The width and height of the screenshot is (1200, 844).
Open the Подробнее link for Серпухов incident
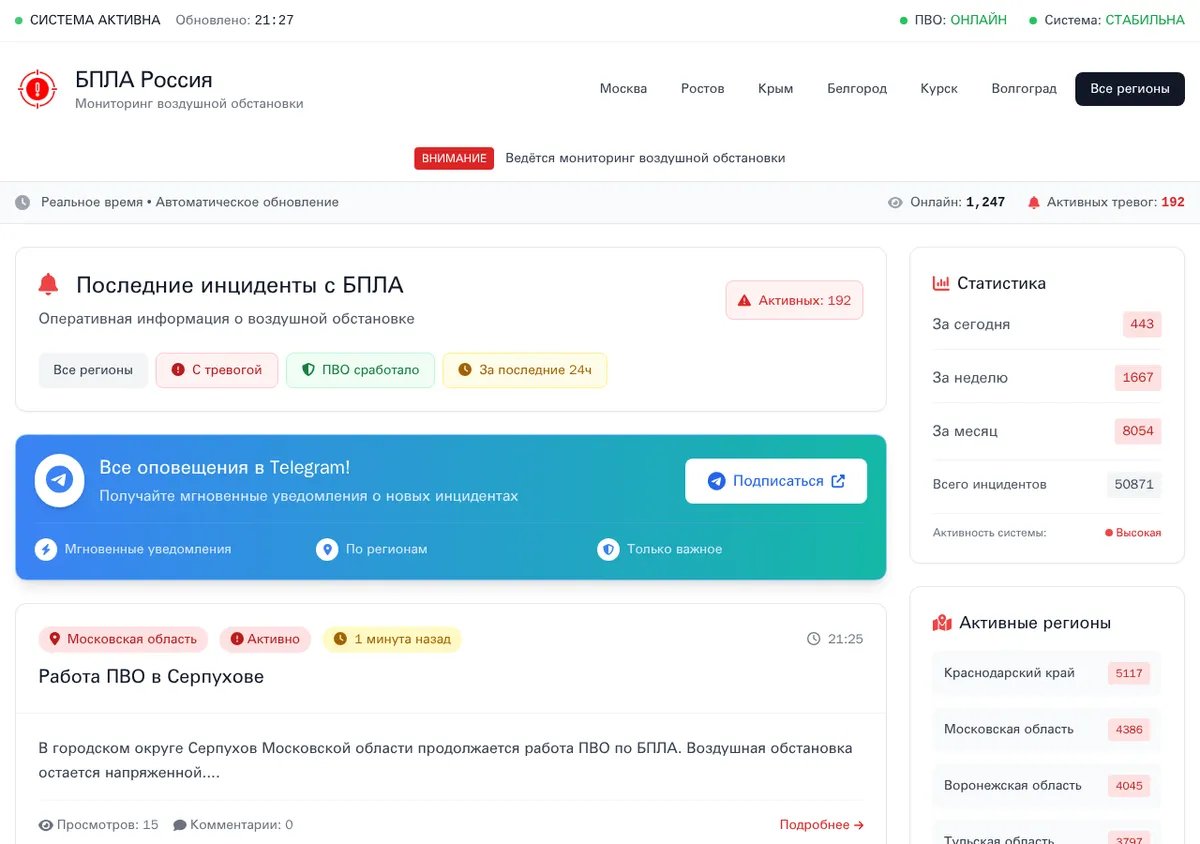pyautogui.click(x=822, y=825)
